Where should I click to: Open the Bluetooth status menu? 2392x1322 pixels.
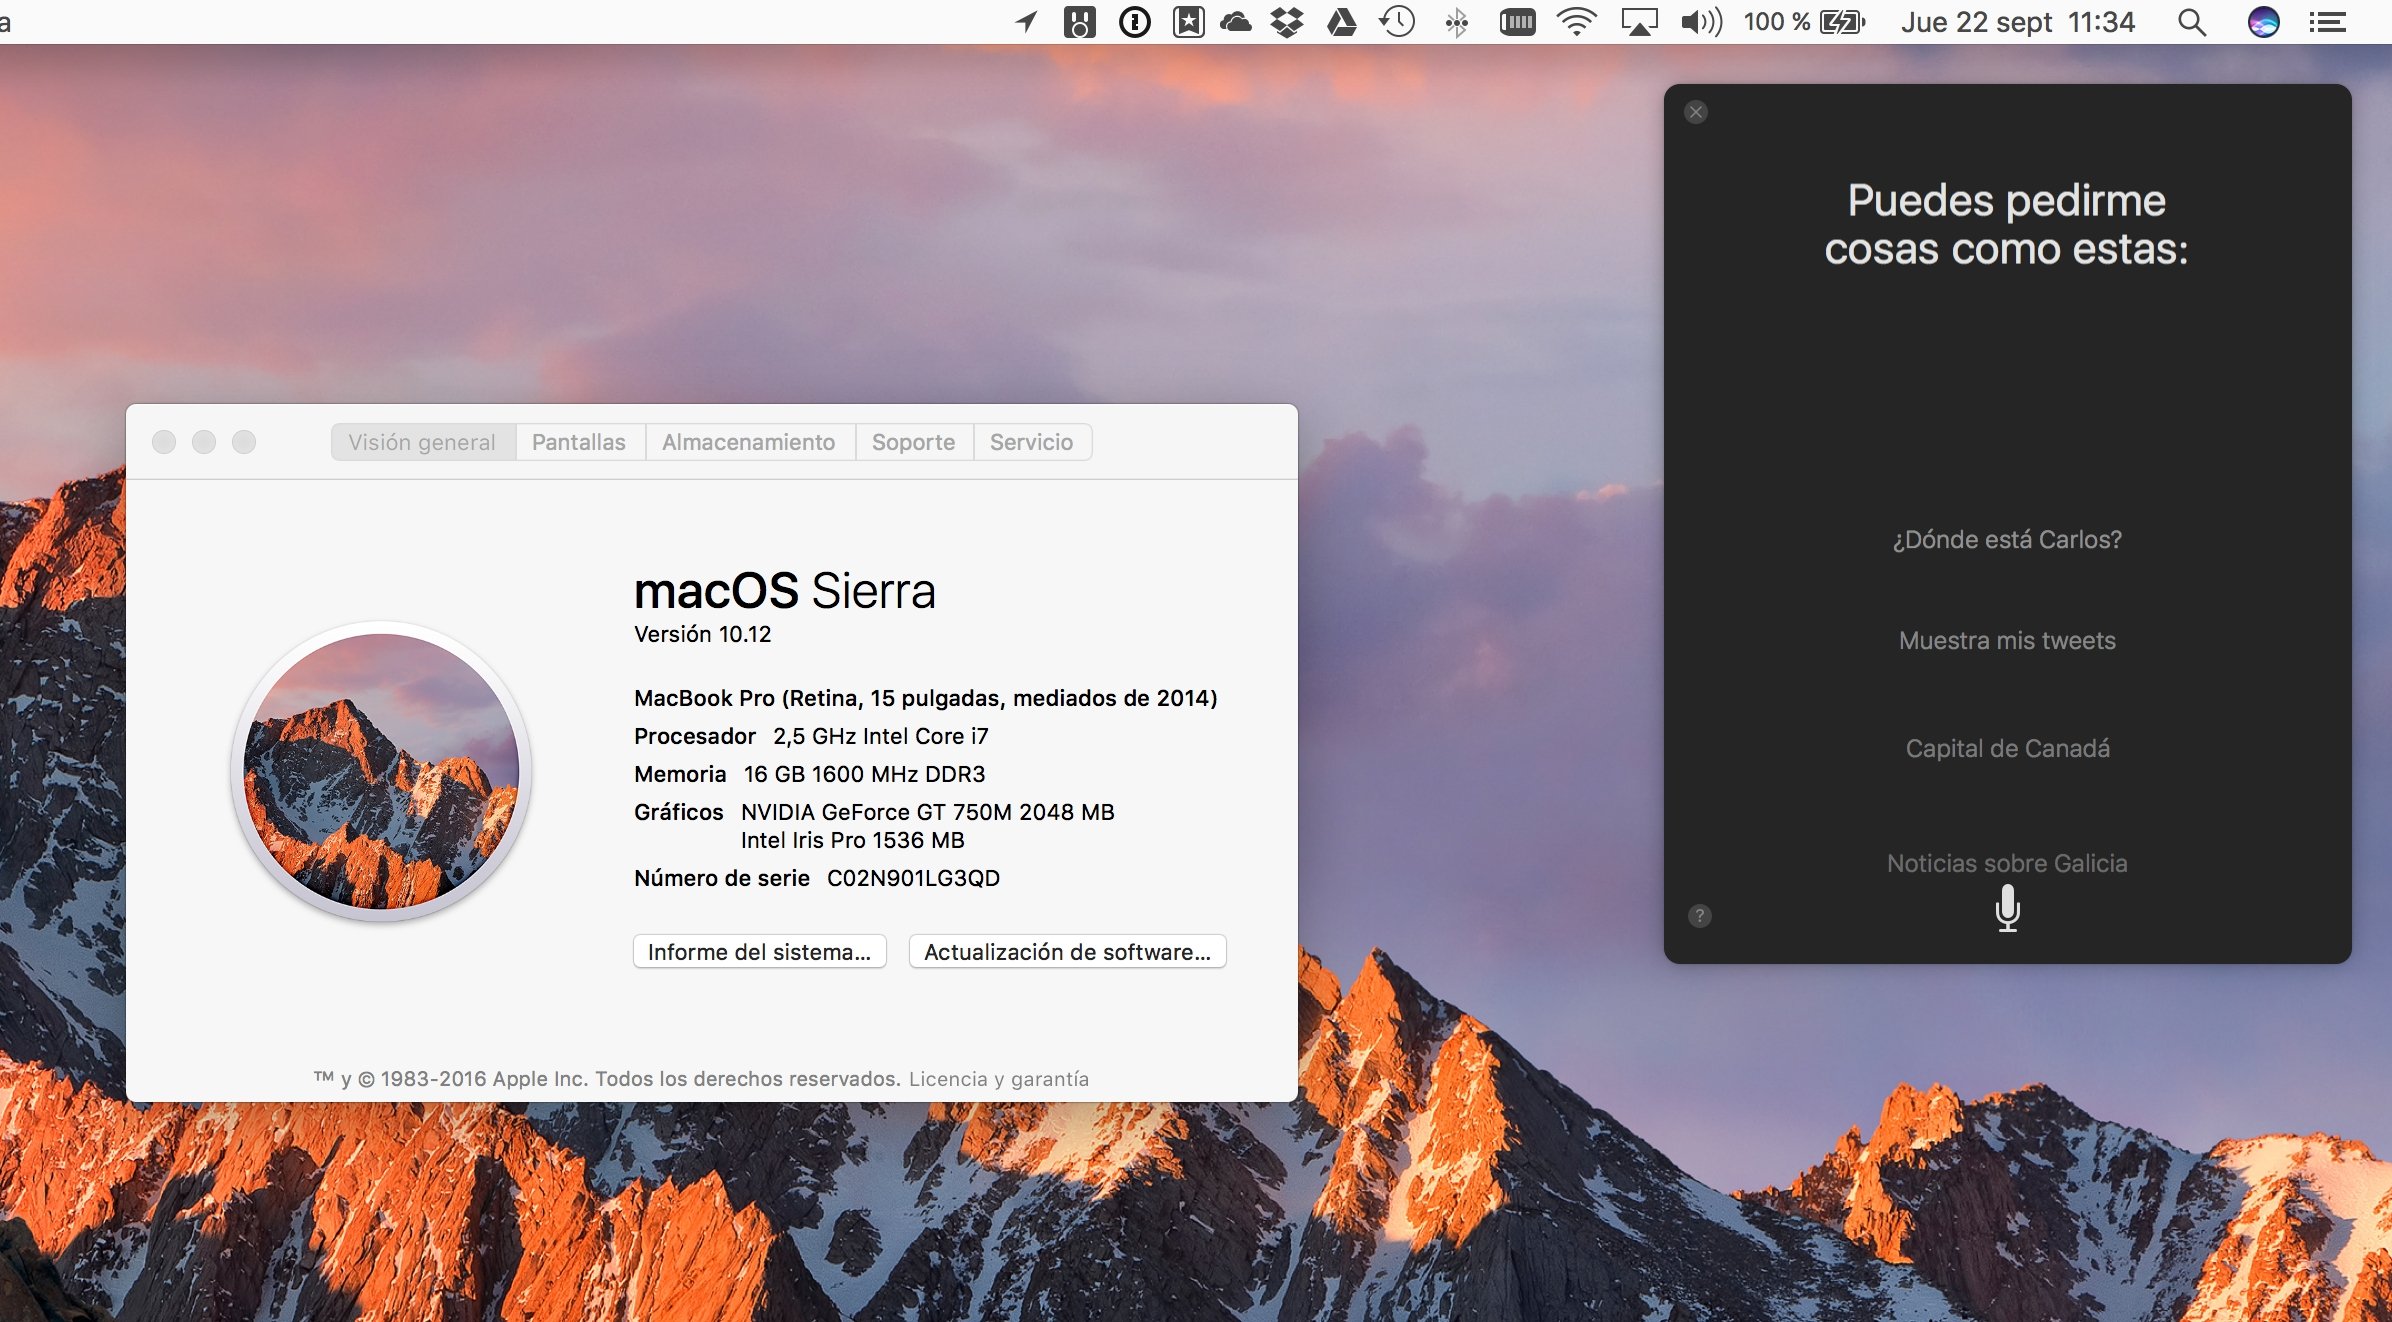coord(1457,22)
